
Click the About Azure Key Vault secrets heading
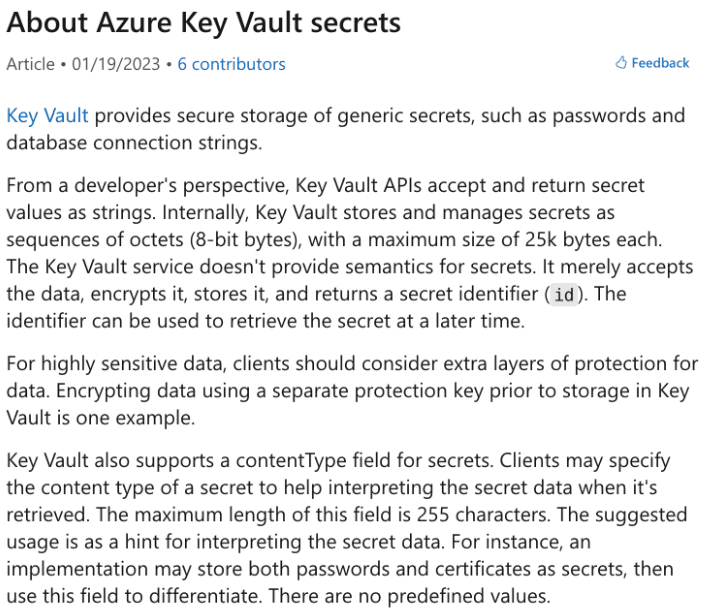[x=204, y=21]
